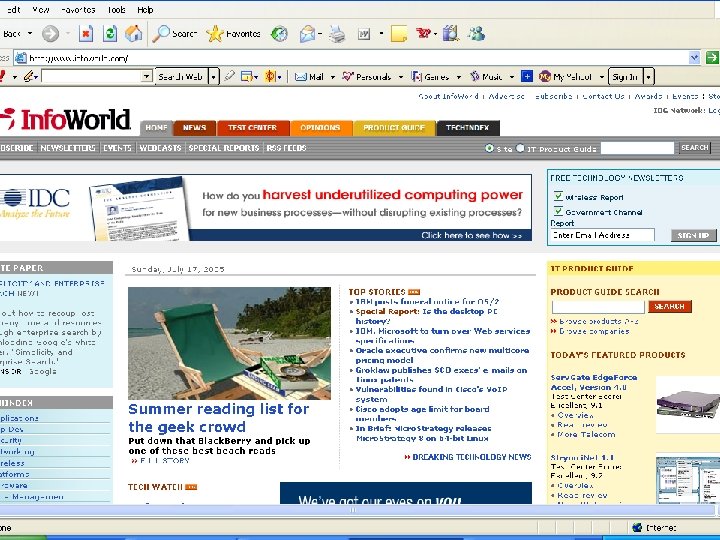The width and height of the screenshot is (720, 540).
Task: Expand the Search Web dropdown arrow
Action: [214, 77]
